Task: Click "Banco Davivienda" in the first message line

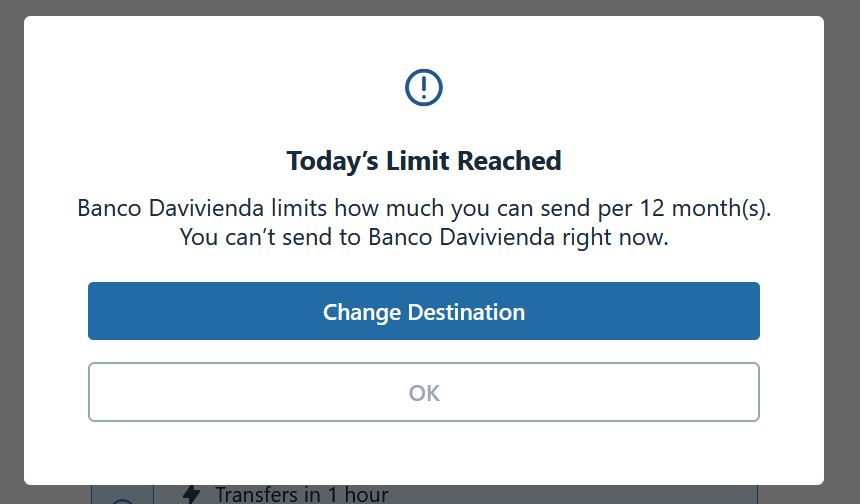Action: [x=171, y=208]
